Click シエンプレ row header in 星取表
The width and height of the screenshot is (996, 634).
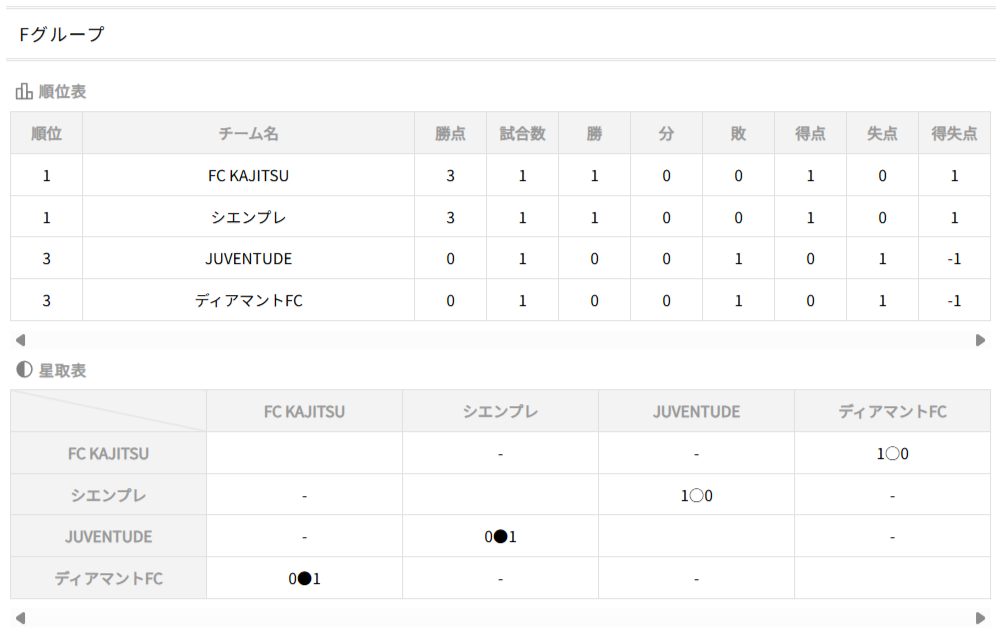[x=108, y=495]
